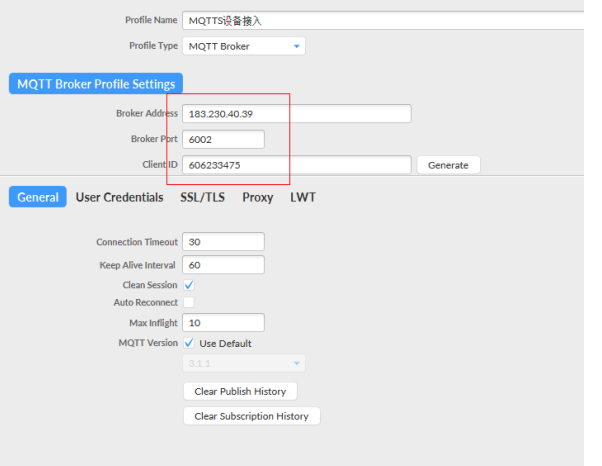Toggle MQTT Version Use Default checkbox
Screen dimensions: 602x466
pyautogui.click(x=189, y=343)
